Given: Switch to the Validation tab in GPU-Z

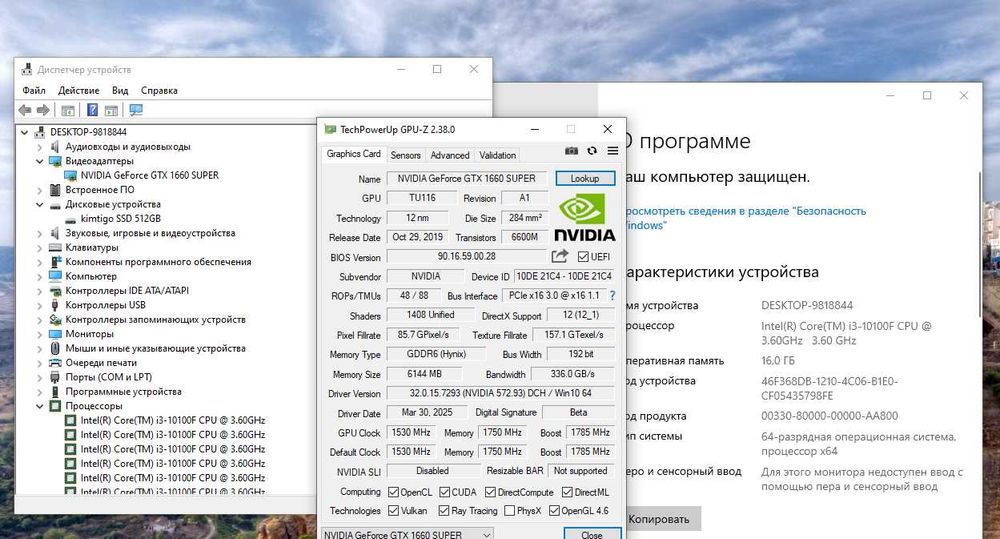Looking at the screenshot, I should click(x=497, y=155).
